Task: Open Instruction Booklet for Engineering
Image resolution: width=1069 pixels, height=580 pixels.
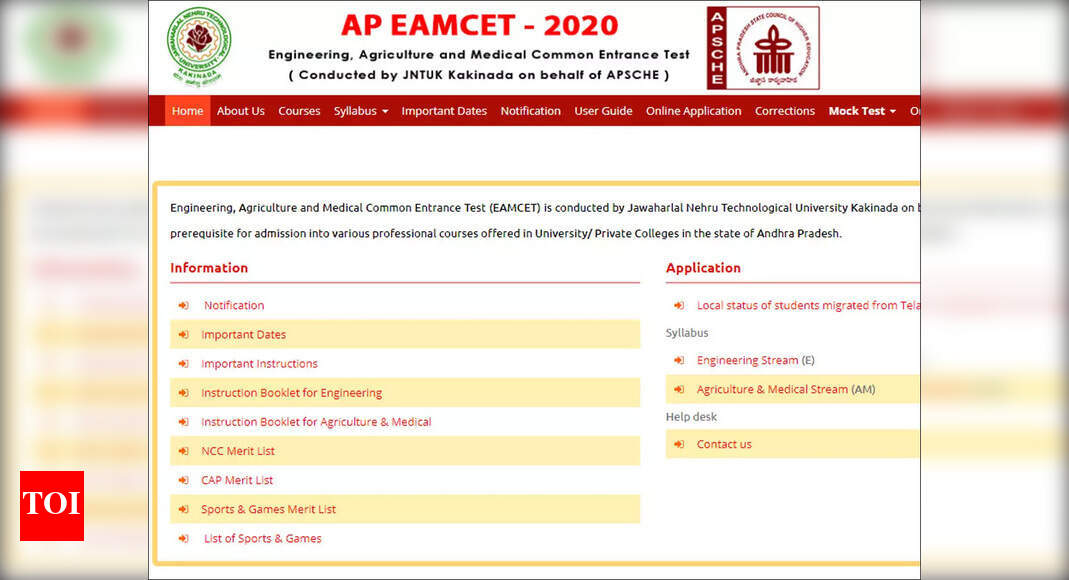Action: click(x=290, y=393)
